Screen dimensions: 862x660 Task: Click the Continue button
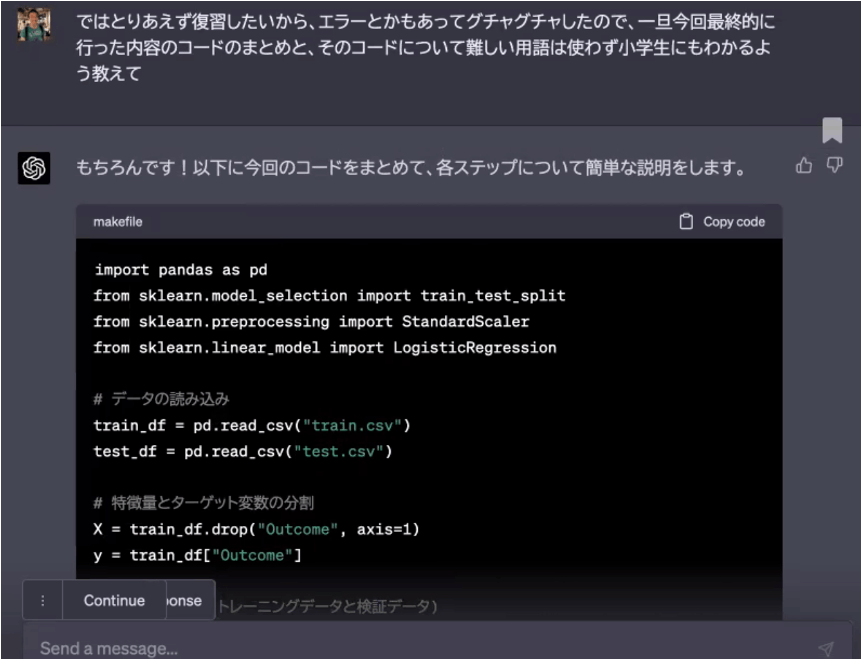pos(114,600)
